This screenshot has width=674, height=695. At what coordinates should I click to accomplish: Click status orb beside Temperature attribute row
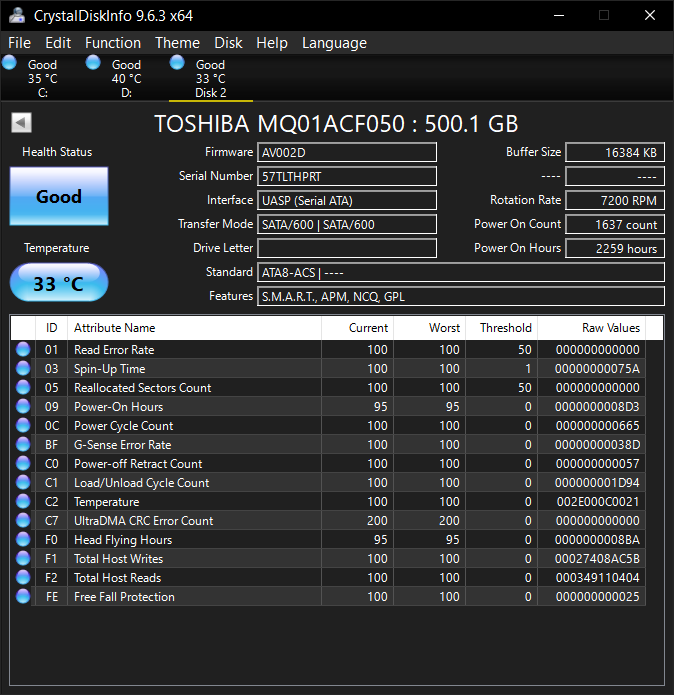[x=23, y=501]
